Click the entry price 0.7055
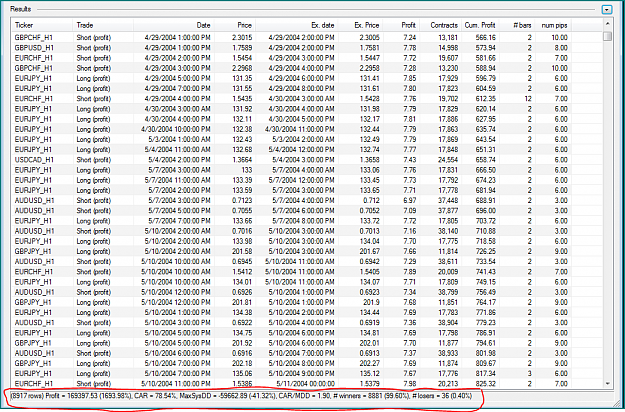625x412 pixels. [242, 210]
